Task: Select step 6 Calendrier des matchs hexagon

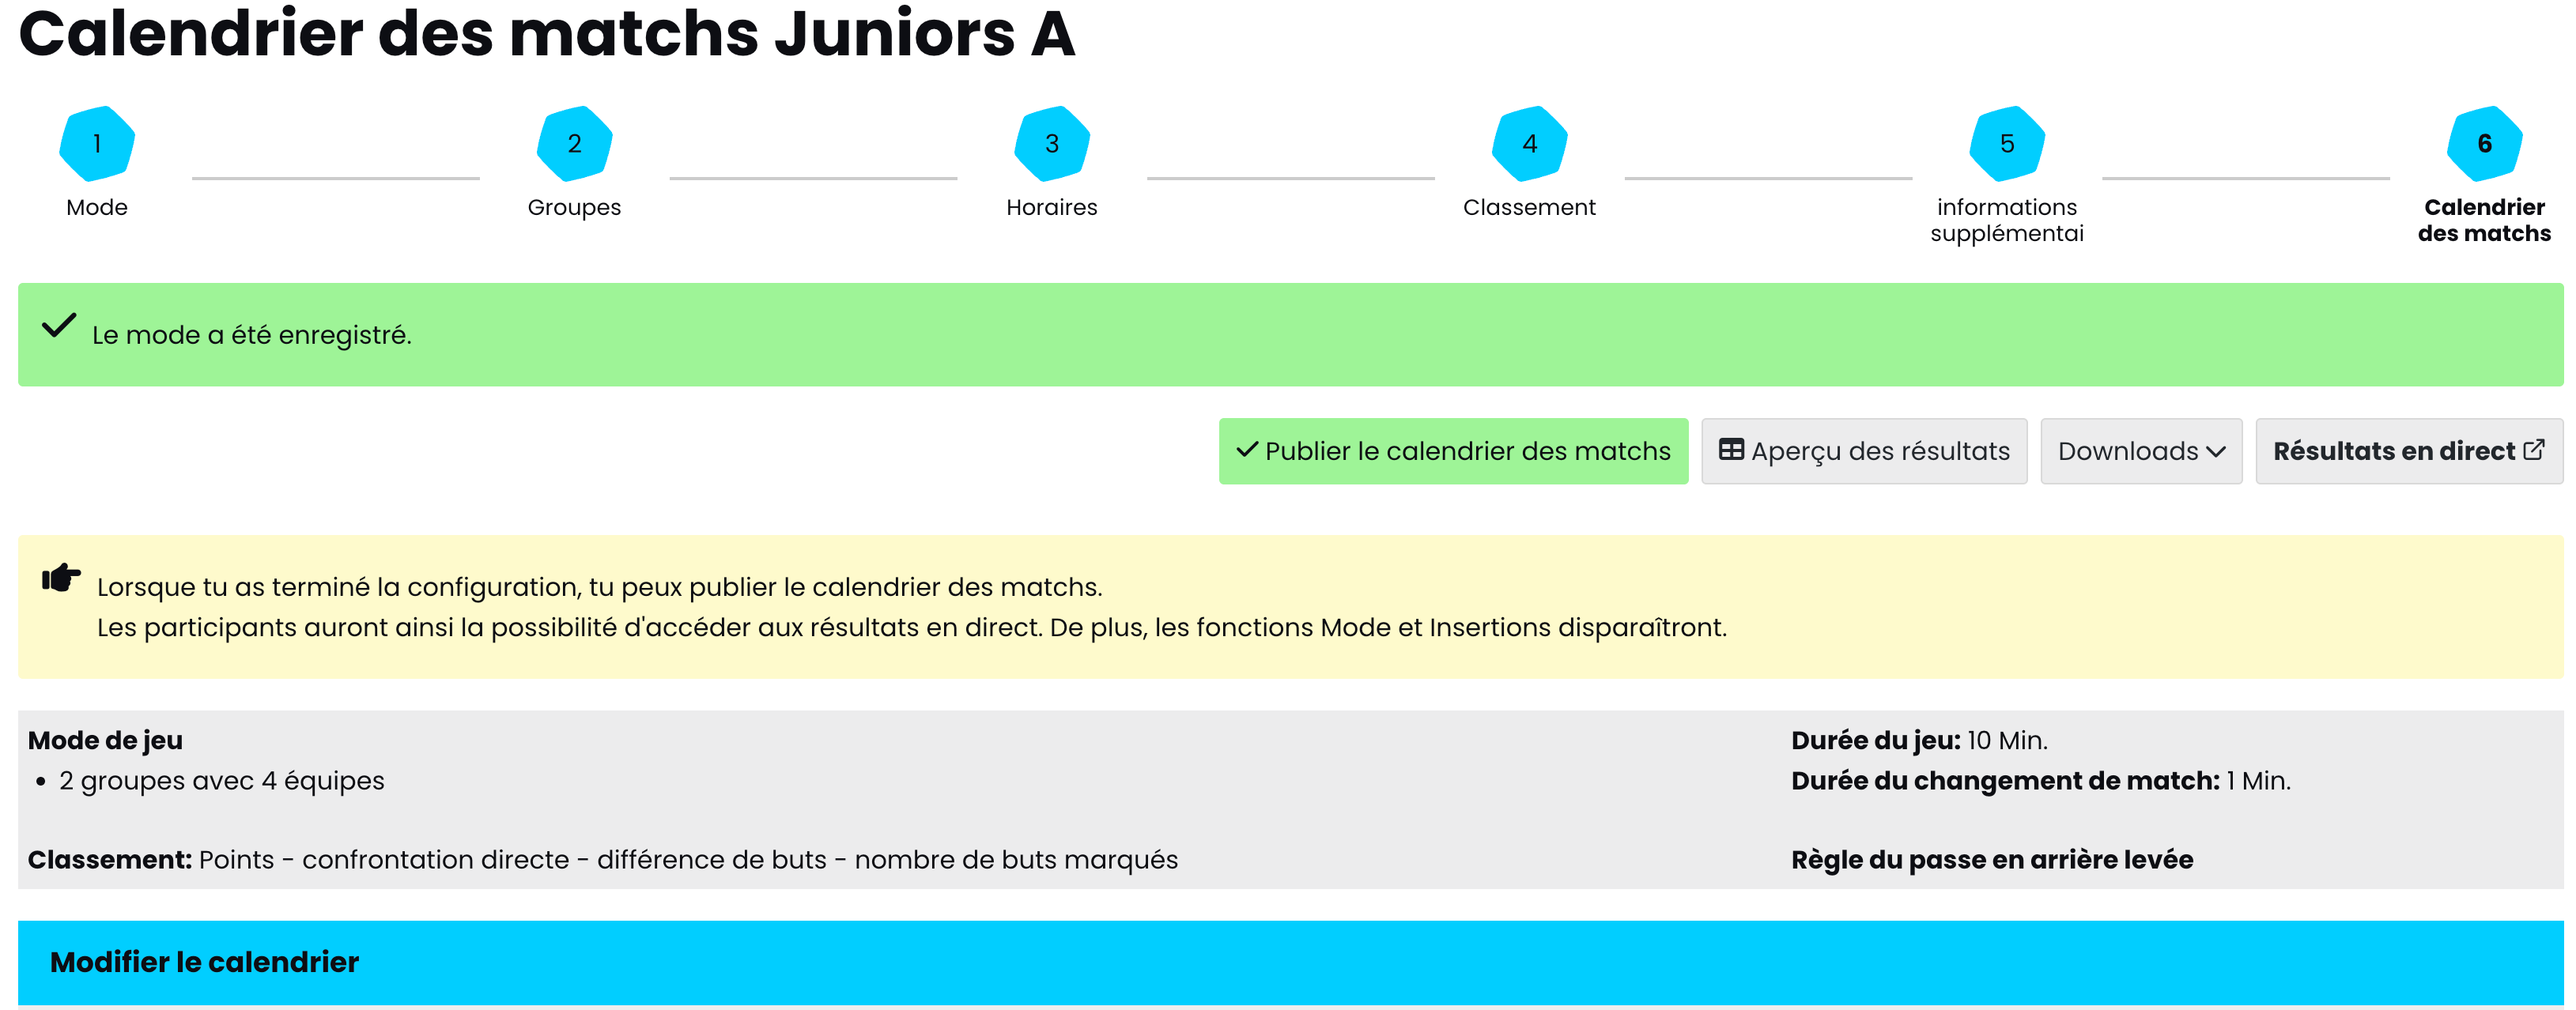Action: pos(2484,144)
